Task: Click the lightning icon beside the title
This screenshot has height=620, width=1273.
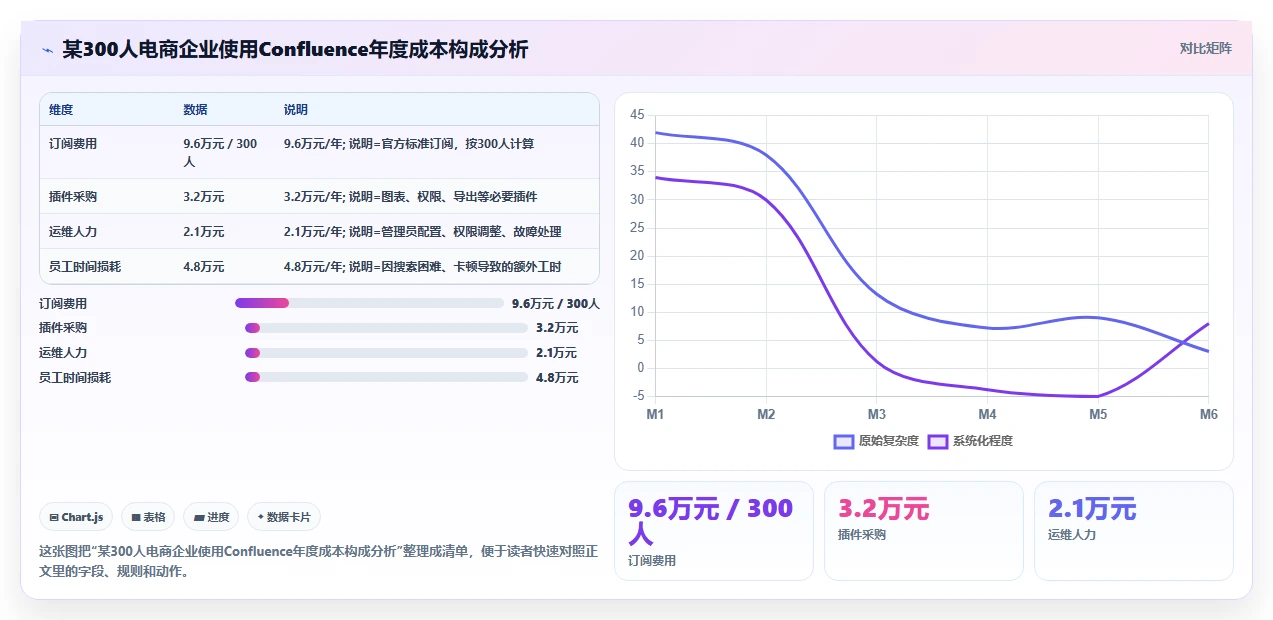Action: (x=47, y=49)
